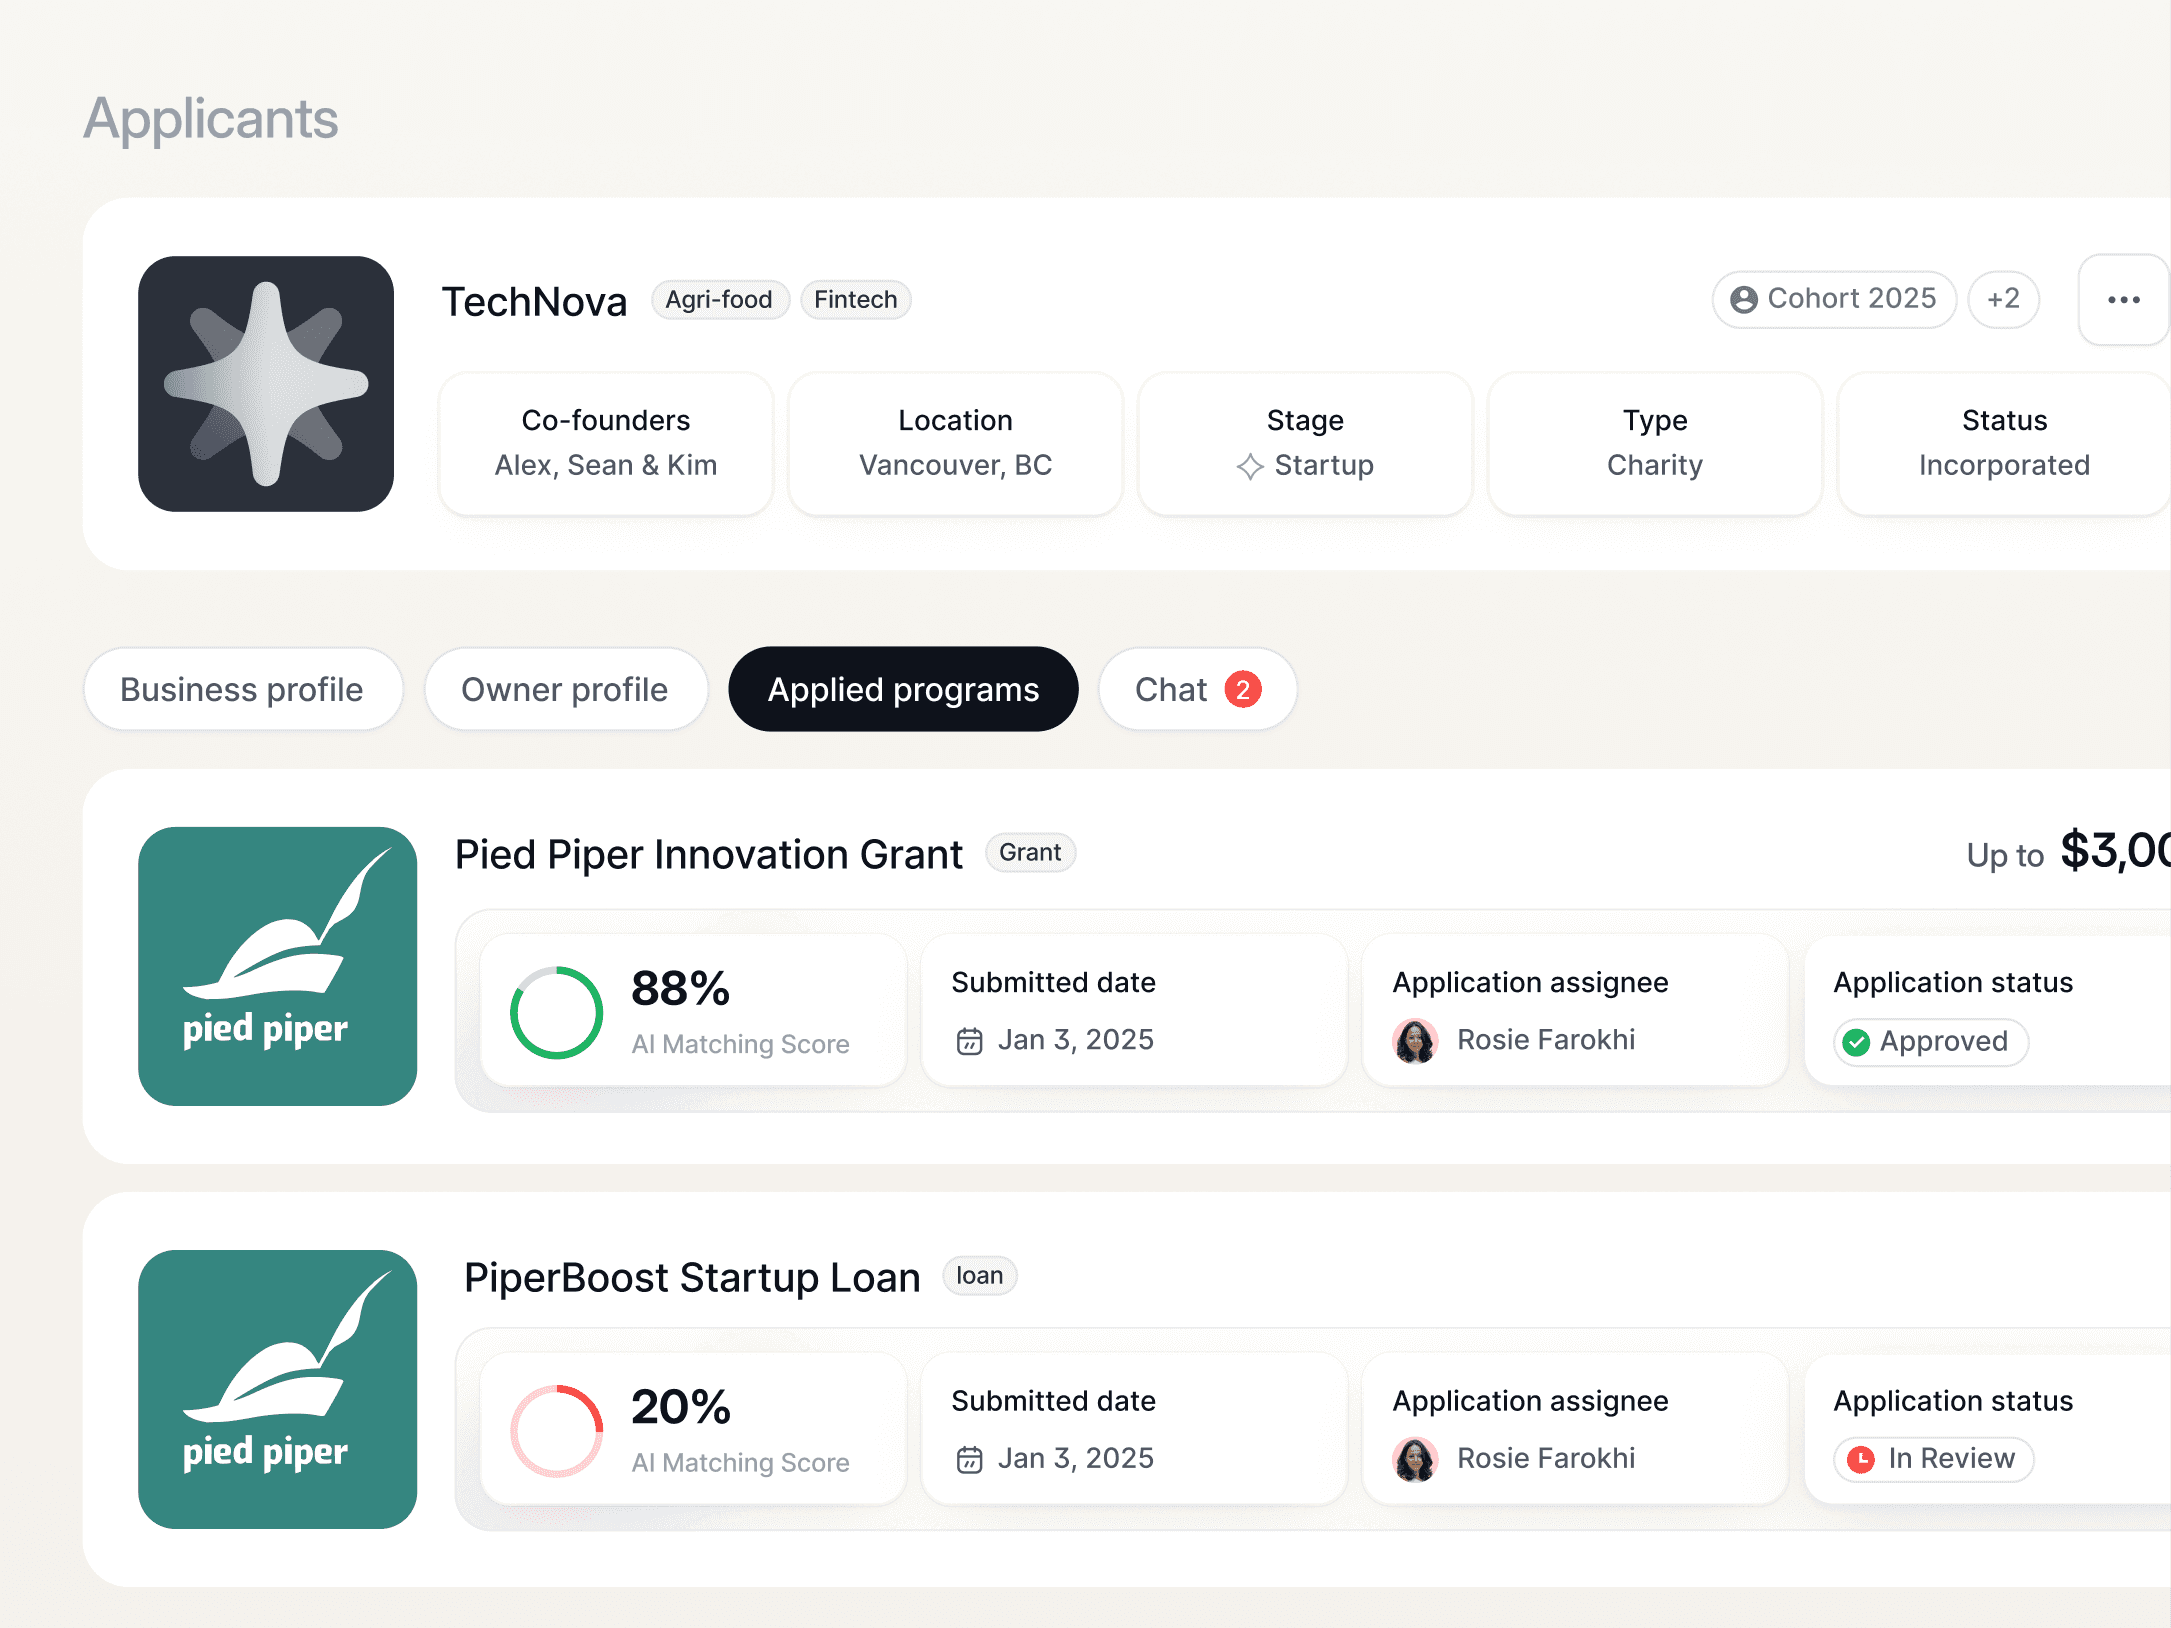Viewport: 2171px width, 1628px height.
Task: Click the green Approved checkmark icon
Action: 1856,1042
